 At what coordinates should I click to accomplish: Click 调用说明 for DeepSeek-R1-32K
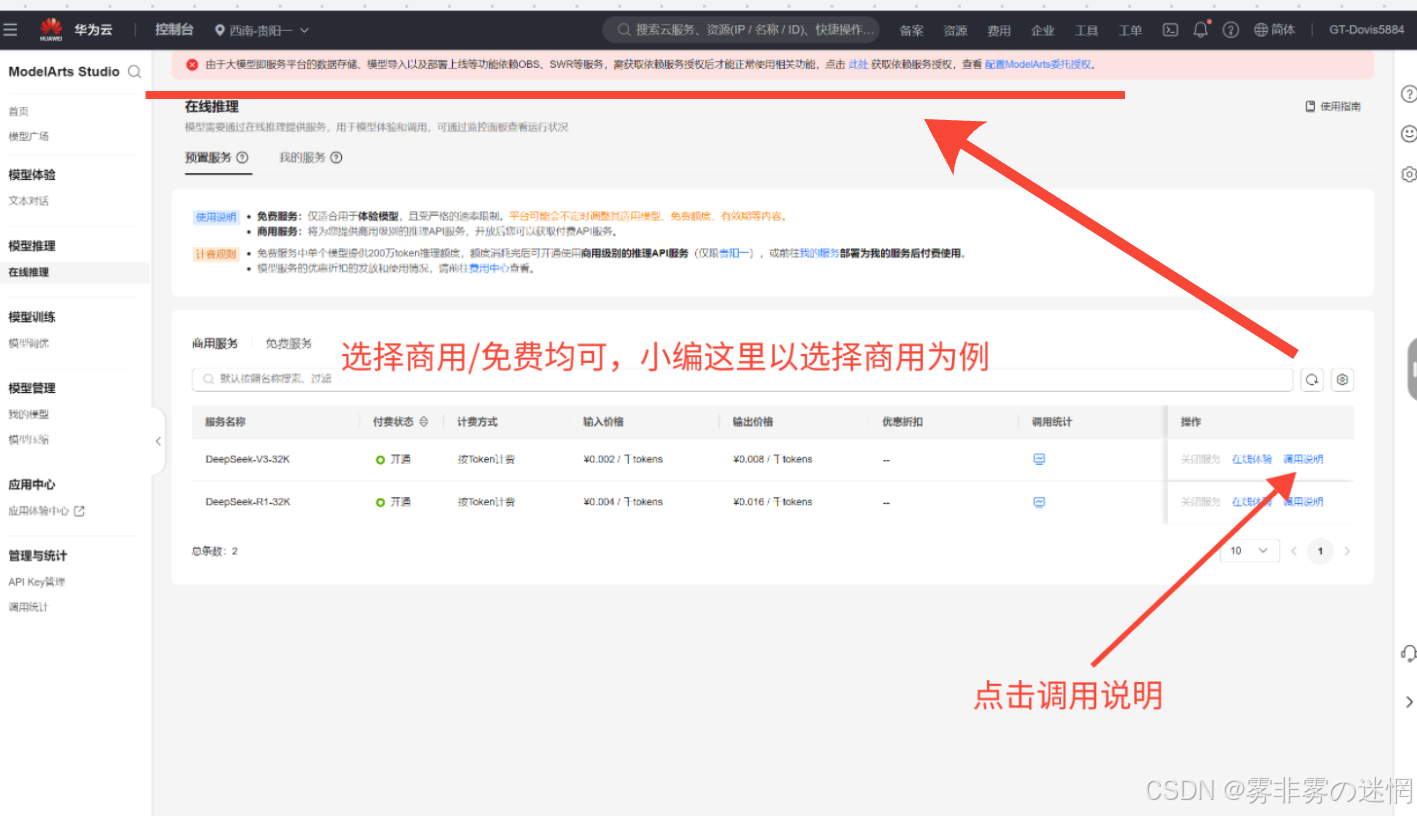[1303, 502]
